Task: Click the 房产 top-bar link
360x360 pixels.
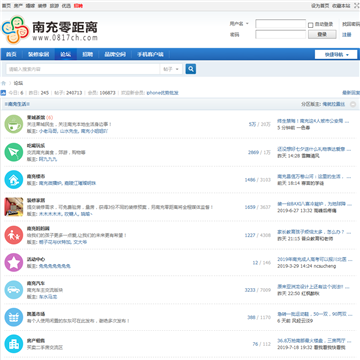Action: click(x=18, y=6)
